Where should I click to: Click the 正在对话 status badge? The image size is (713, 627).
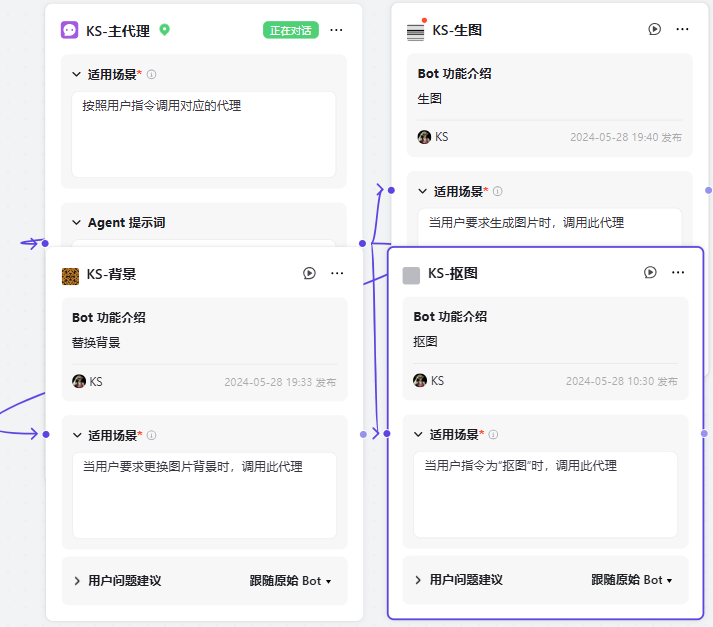pyautogui.click(x=290, y=30)
